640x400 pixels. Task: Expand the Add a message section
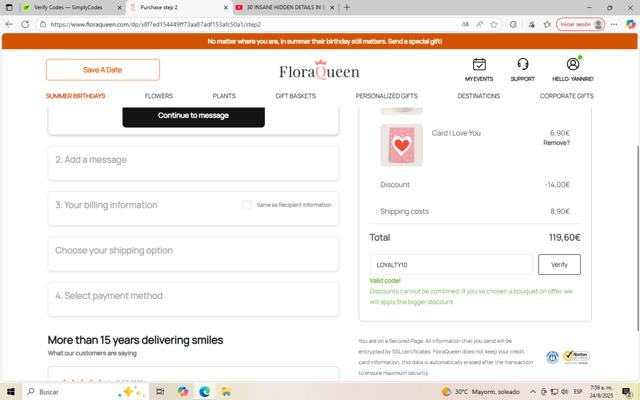pyautogui.click(x=193, y=163)
